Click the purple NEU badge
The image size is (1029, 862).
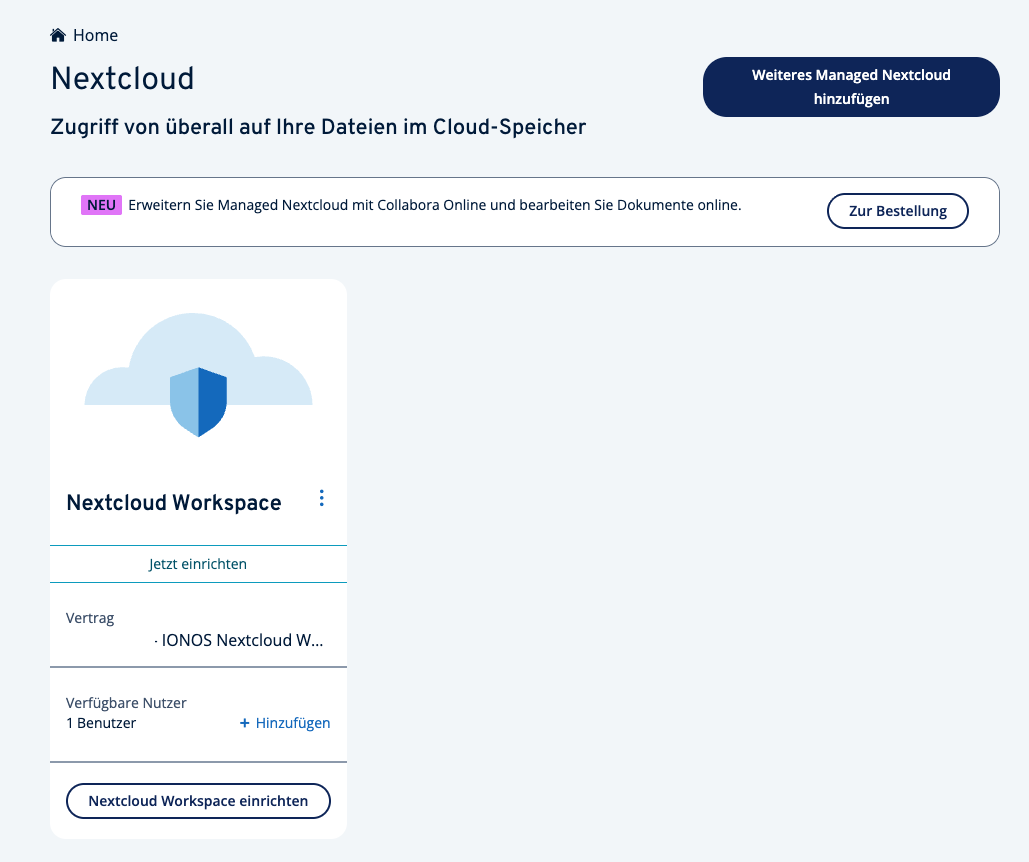tap(101, 205)
